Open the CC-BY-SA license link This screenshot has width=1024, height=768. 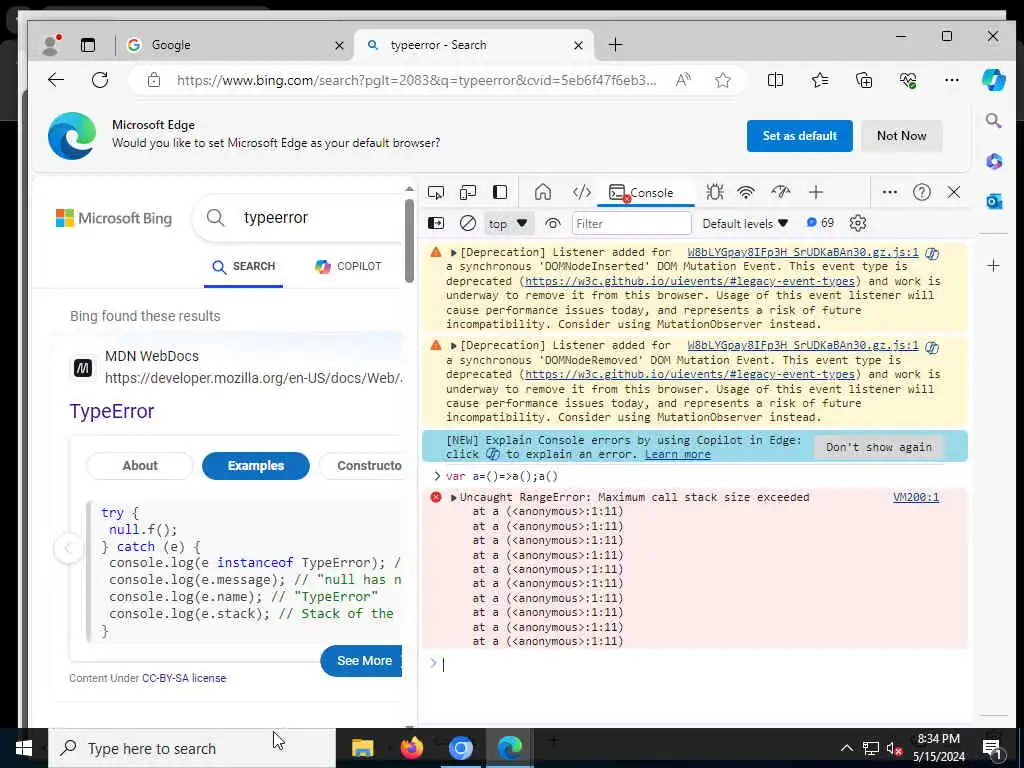(x=184, y=679)
